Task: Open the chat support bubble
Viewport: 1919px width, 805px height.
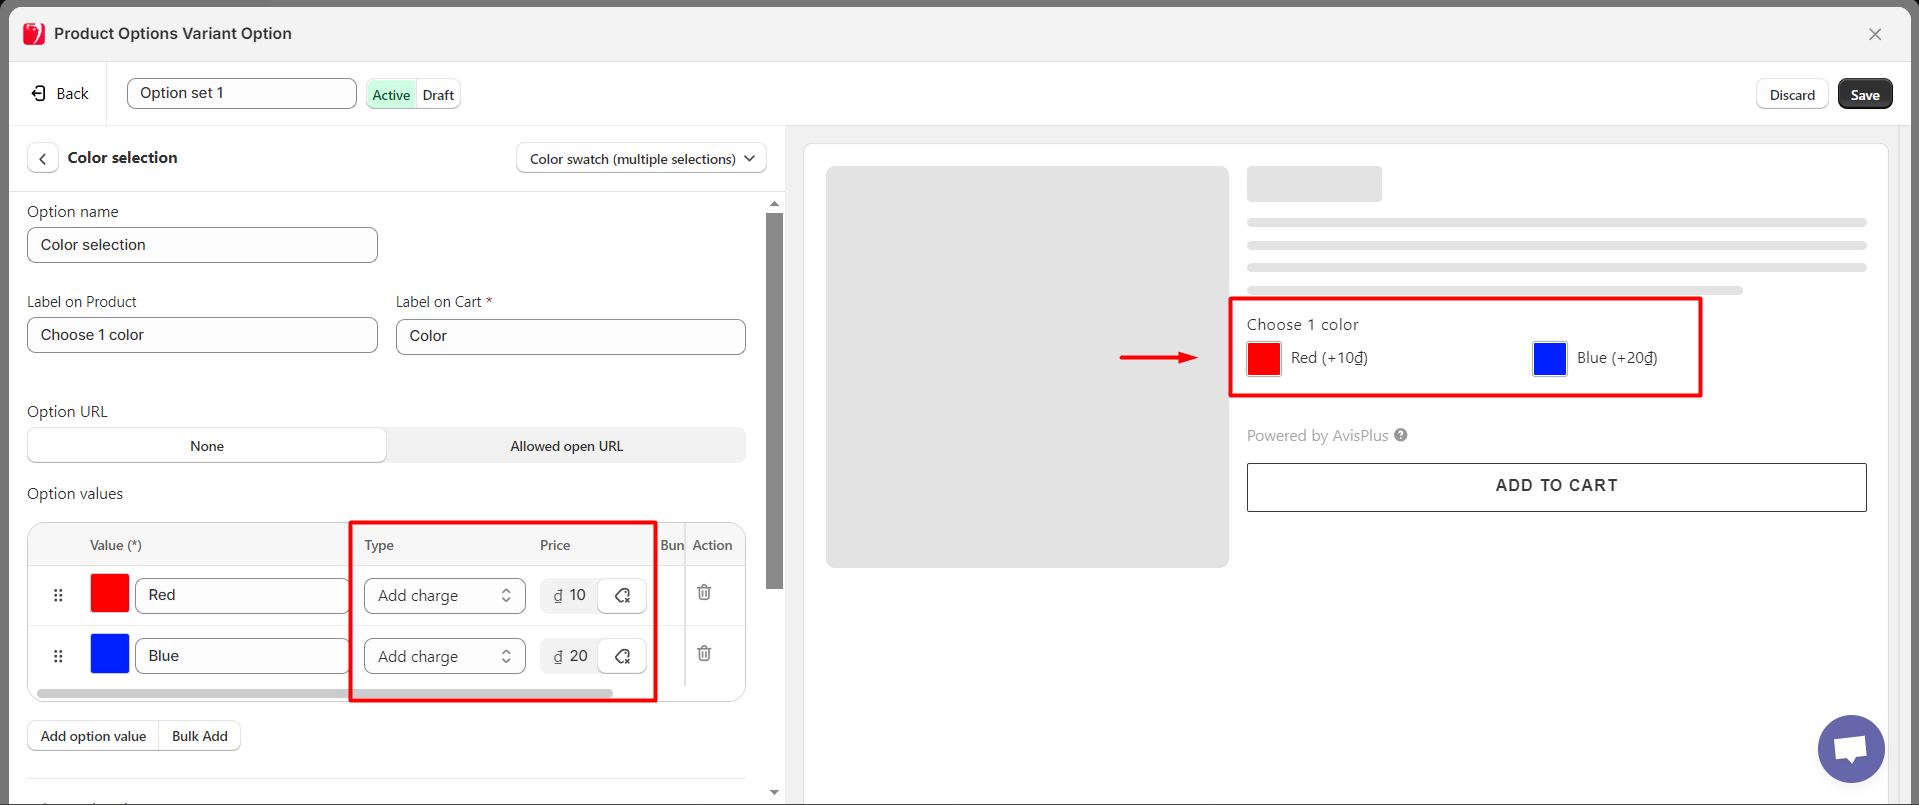Action: coord(1850,748)
